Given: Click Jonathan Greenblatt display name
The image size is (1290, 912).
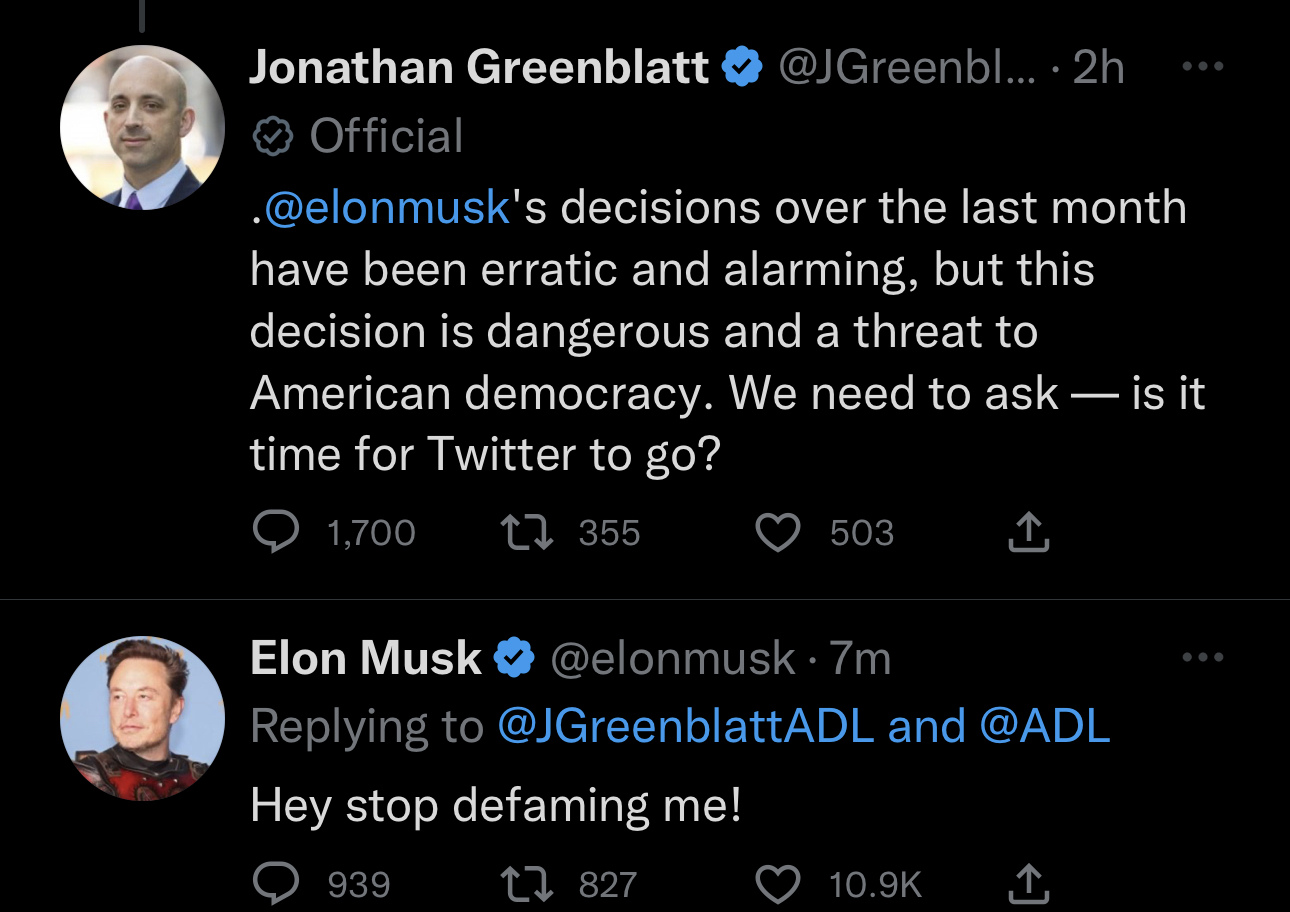Looking at the screenshot, I should 478,68.
